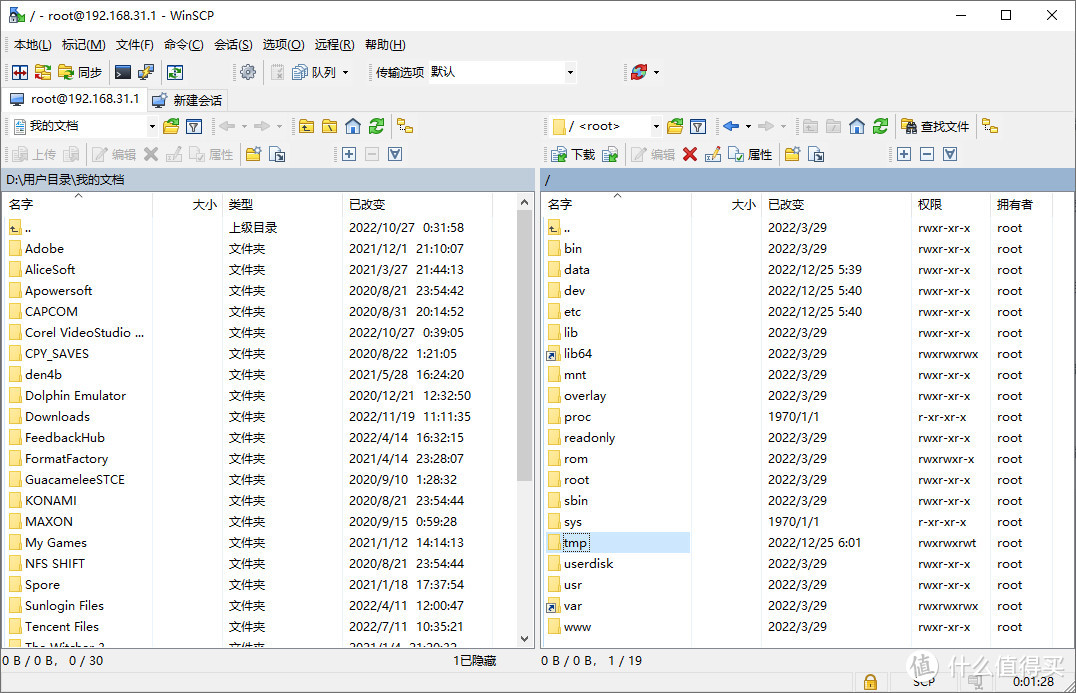Click the remote panel filter icon

click(x=698, y=126)
